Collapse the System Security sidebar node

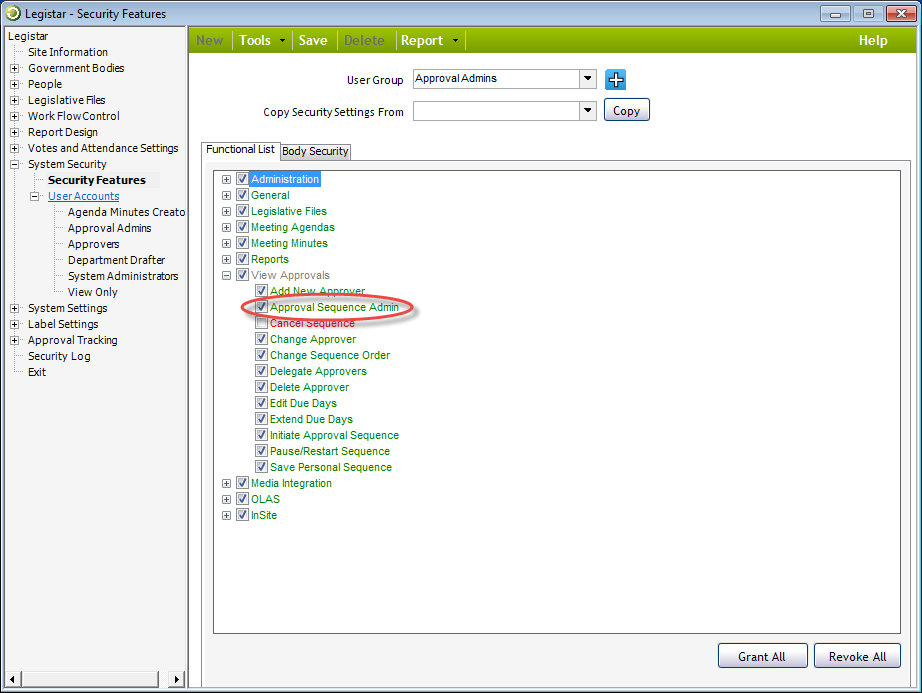pos(15,165)
